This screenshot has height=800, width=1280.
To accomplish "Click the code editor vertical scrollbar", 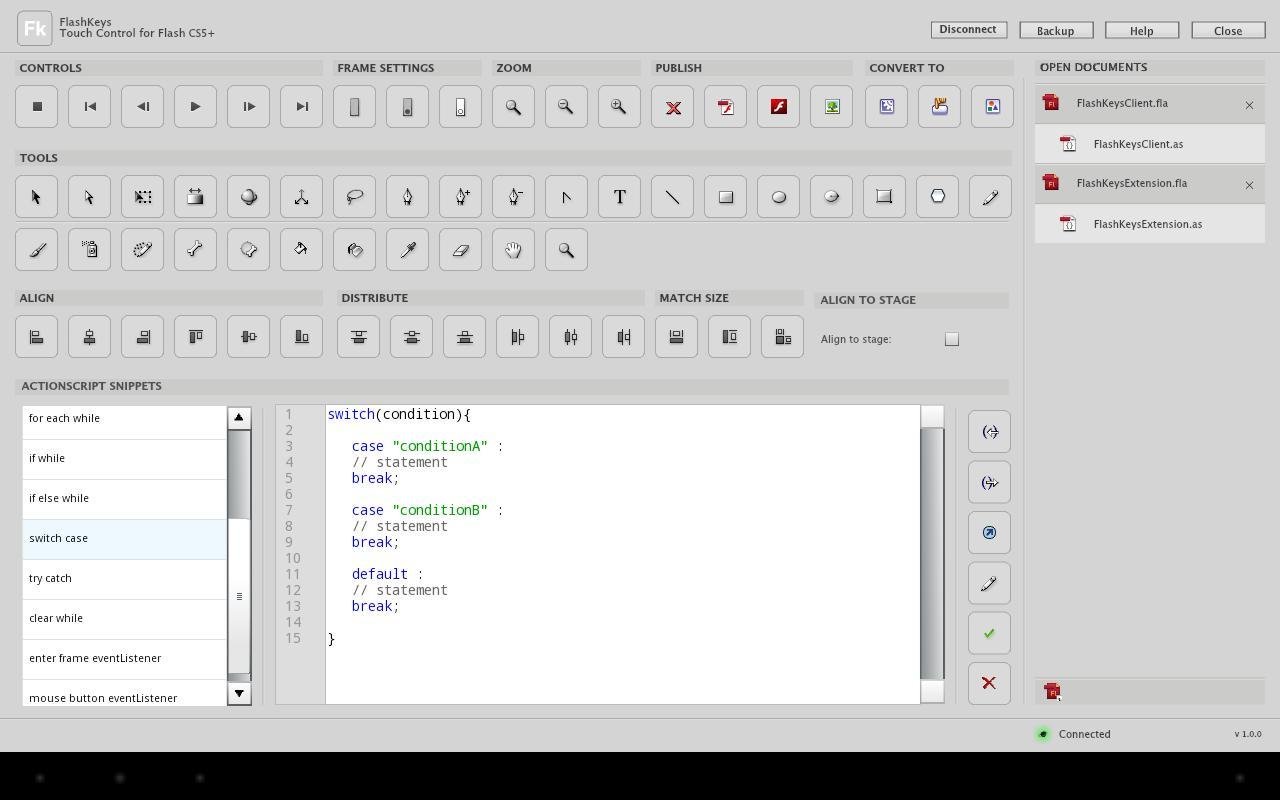I will click(932, 553).
